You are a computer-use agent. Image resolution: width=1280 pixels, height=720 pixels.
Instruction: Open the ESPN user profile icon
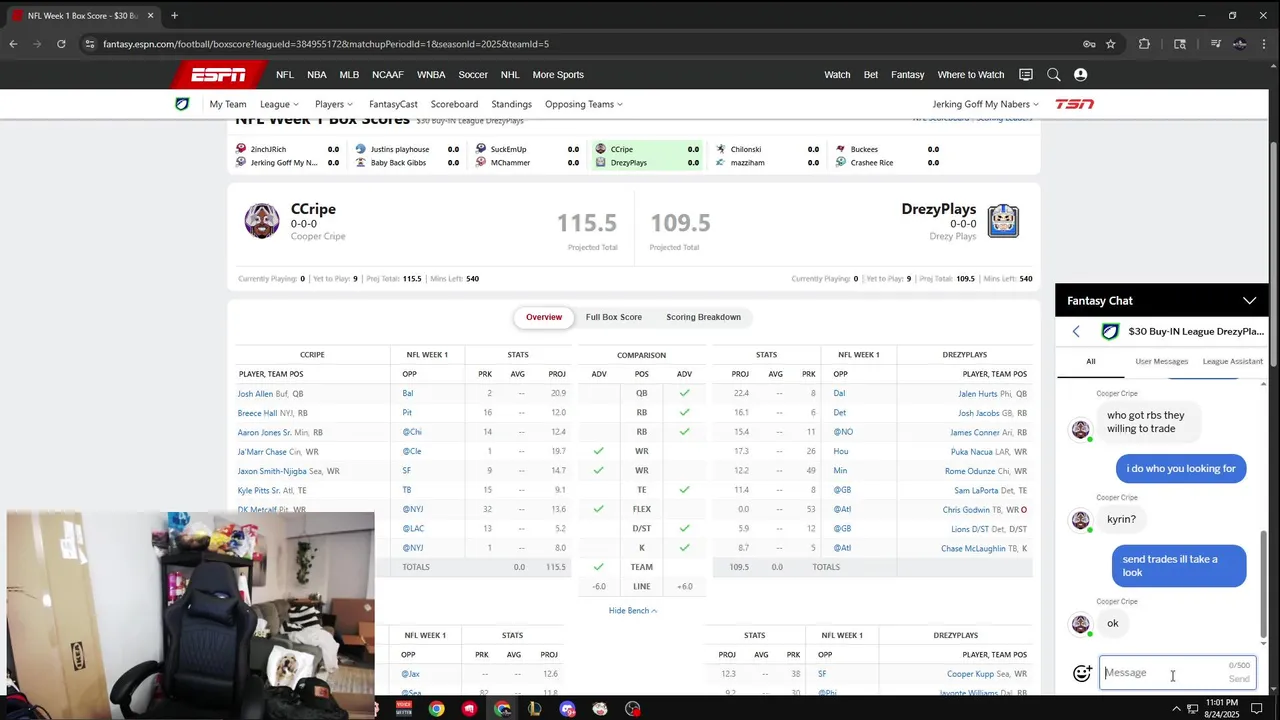1080,75
